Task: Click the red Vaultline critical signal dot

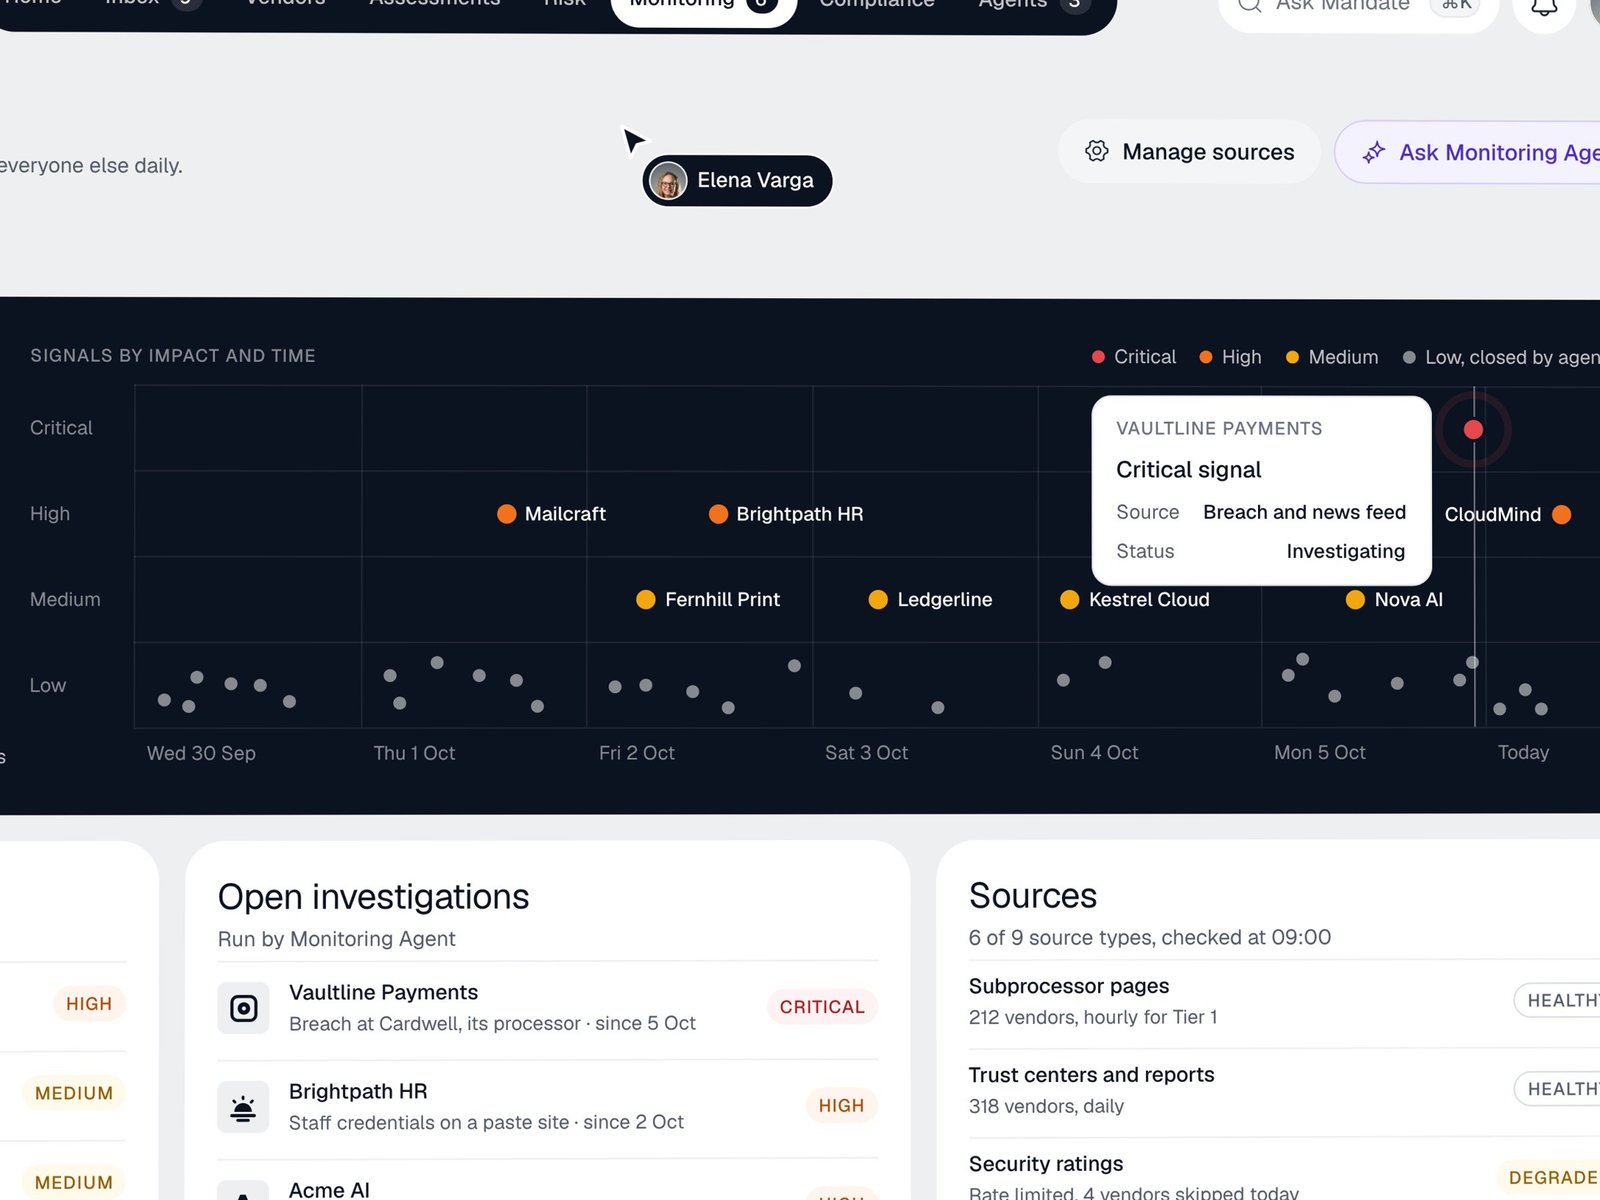Action: tap(1473, 429)
